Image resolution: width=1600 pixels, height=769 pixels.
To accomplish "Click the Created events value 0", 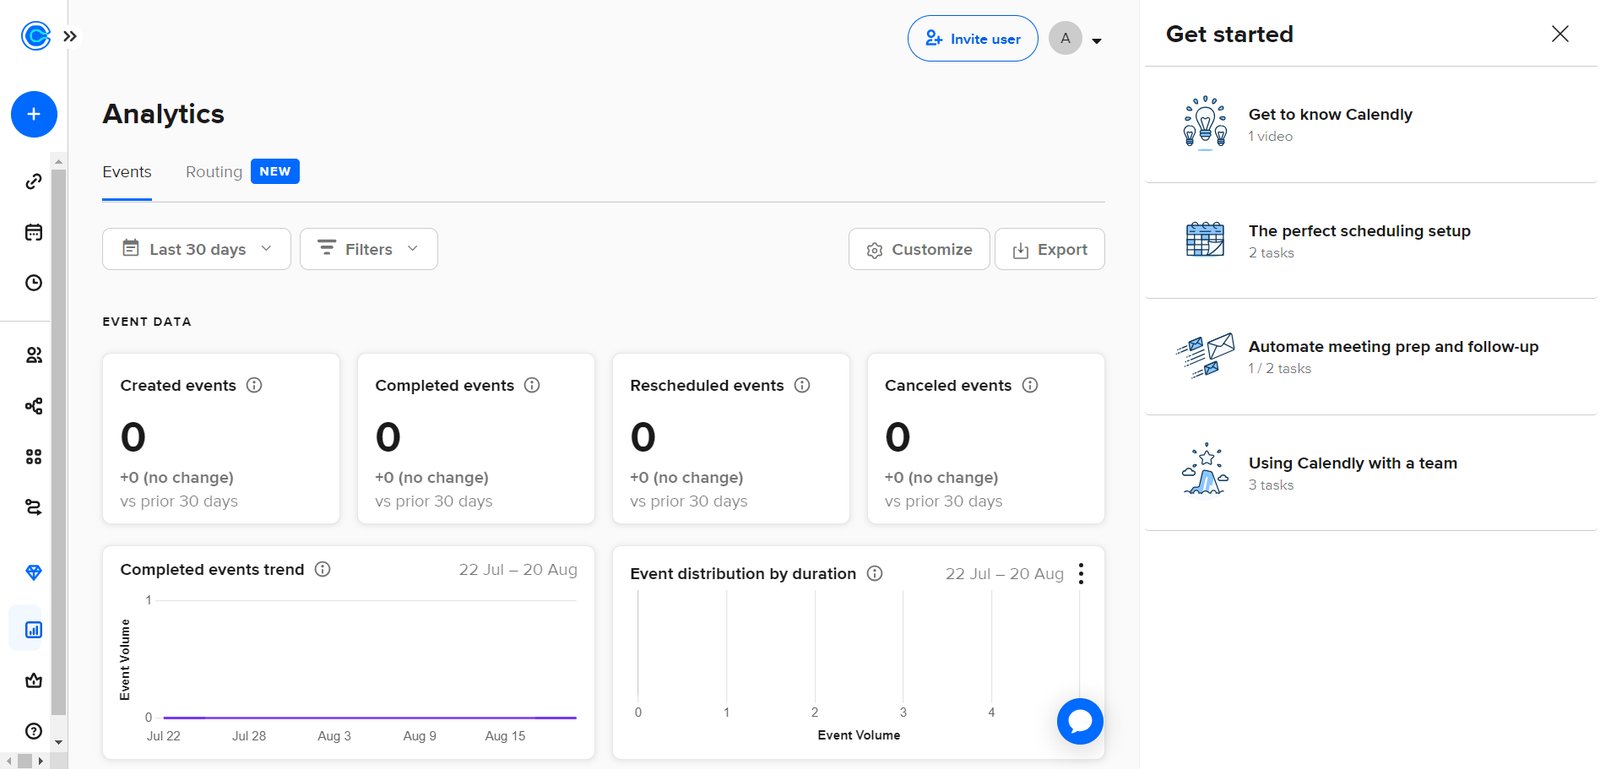I will (x=133, y=437).
